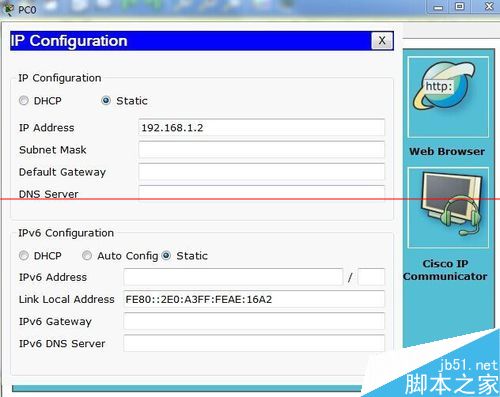Choose Auto Config for IPv6
This screenshot has height=397, width=500.
click(x=87, y=256)
